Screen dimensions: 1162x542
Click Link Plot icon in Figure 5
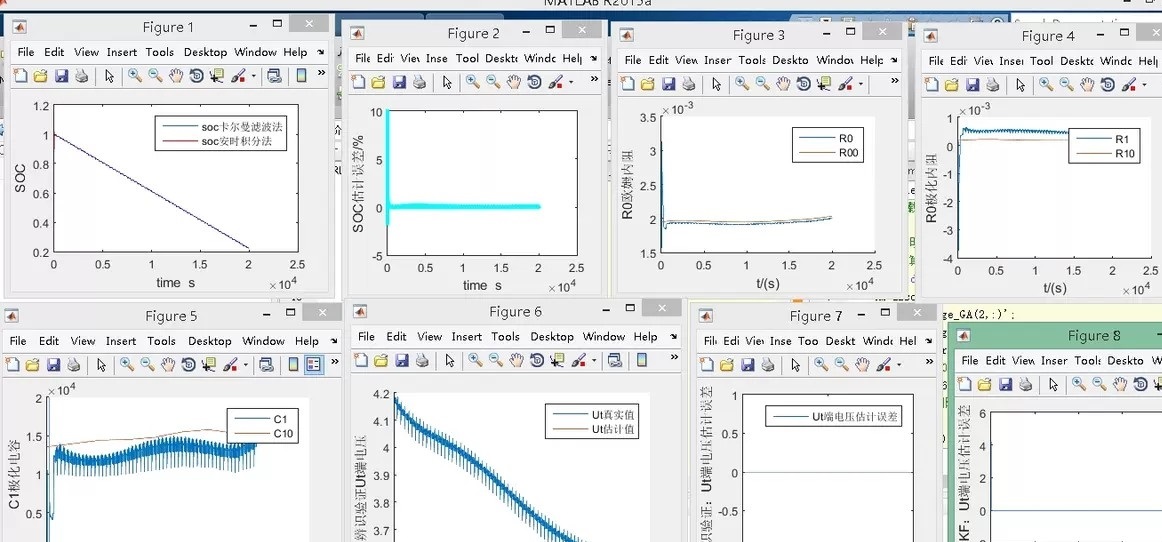click(x=266, y=364)
